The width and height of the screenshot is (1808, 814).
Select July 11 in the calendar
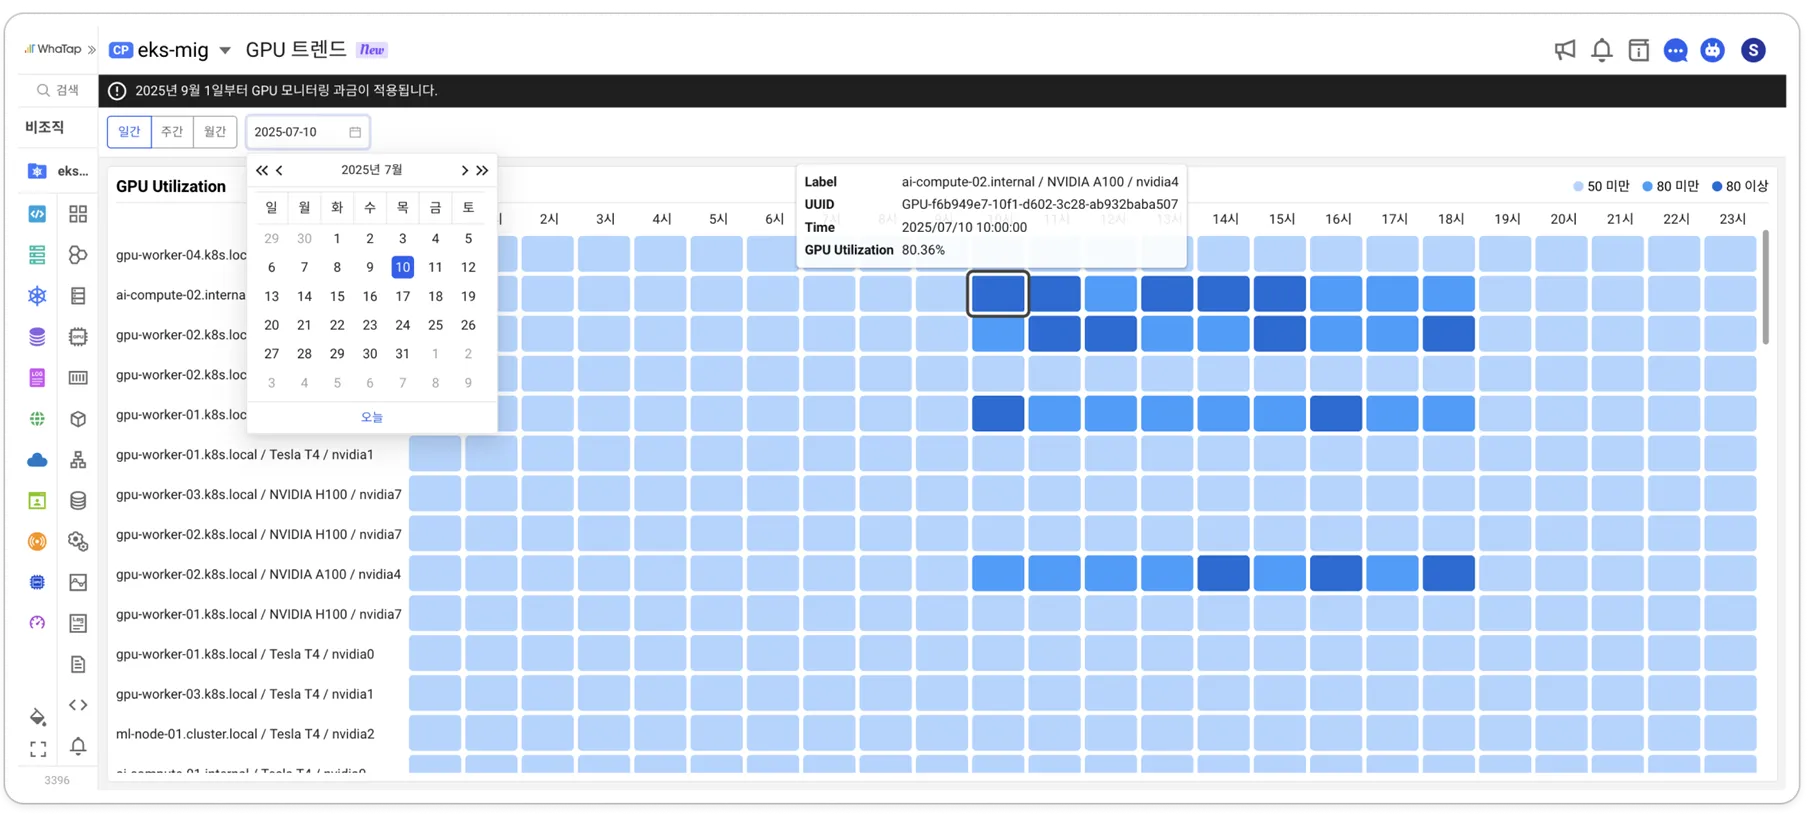pyautogui.click(x=435, y=267)
